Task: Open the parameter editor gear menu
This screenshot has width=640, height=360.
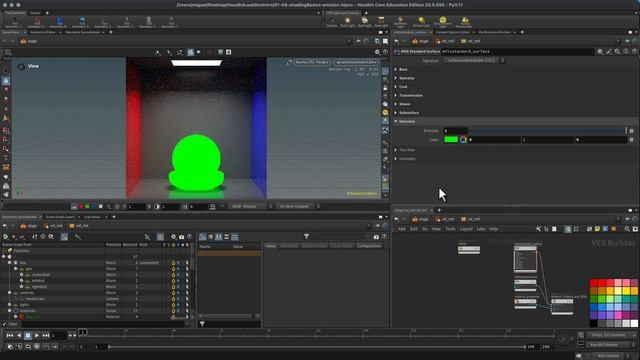Action: 600,51
